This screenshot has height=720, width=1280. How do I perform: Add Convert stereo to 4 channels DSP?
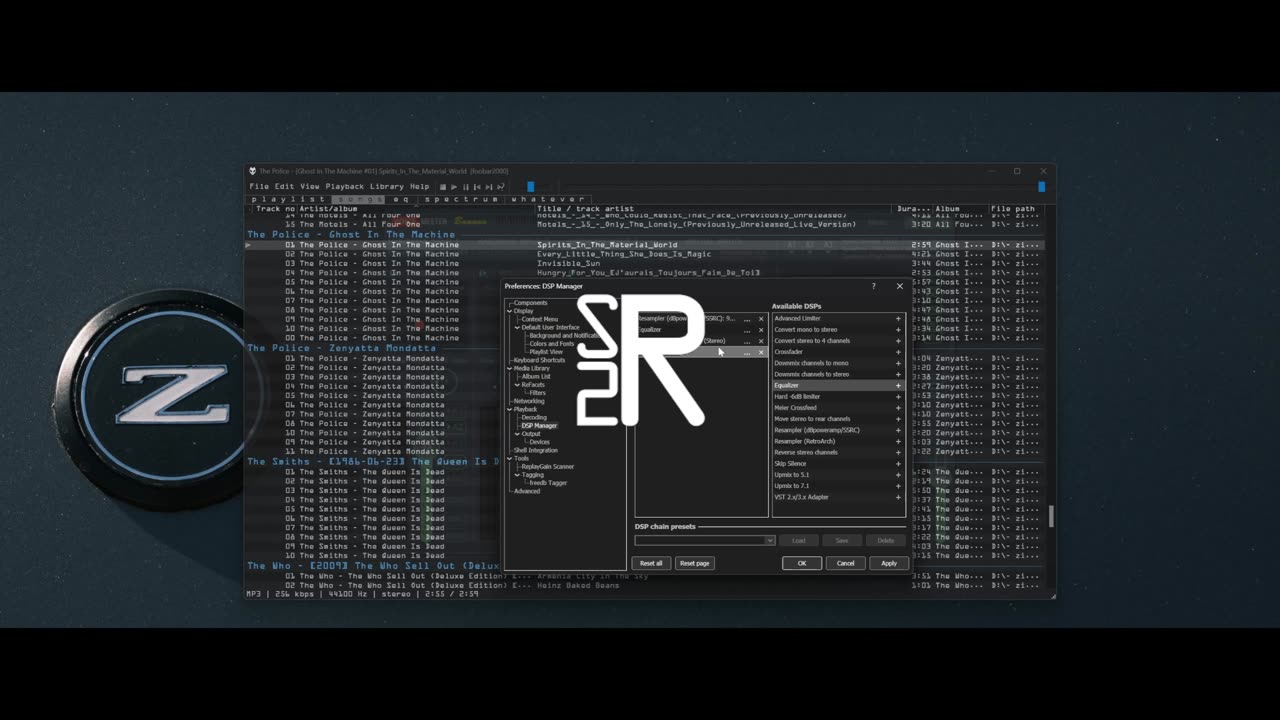[898, 341]
